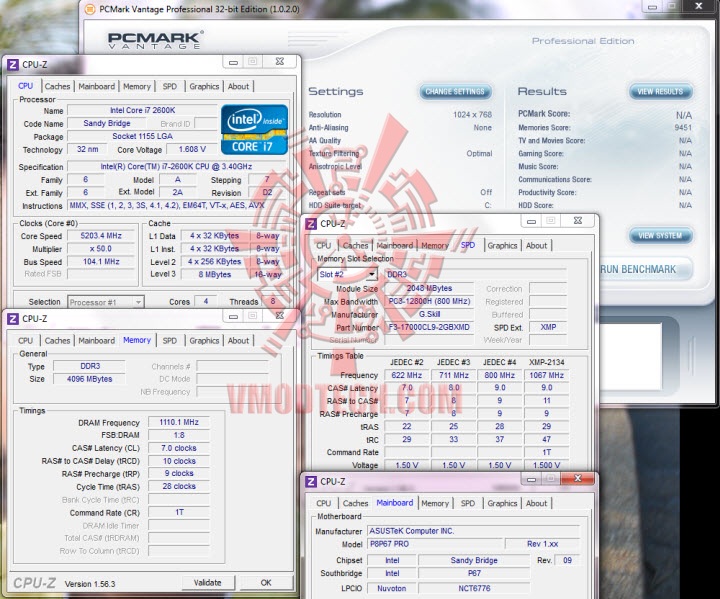Close the CPU-Z Mainboard window with the red X

click(x=578, y=479)
